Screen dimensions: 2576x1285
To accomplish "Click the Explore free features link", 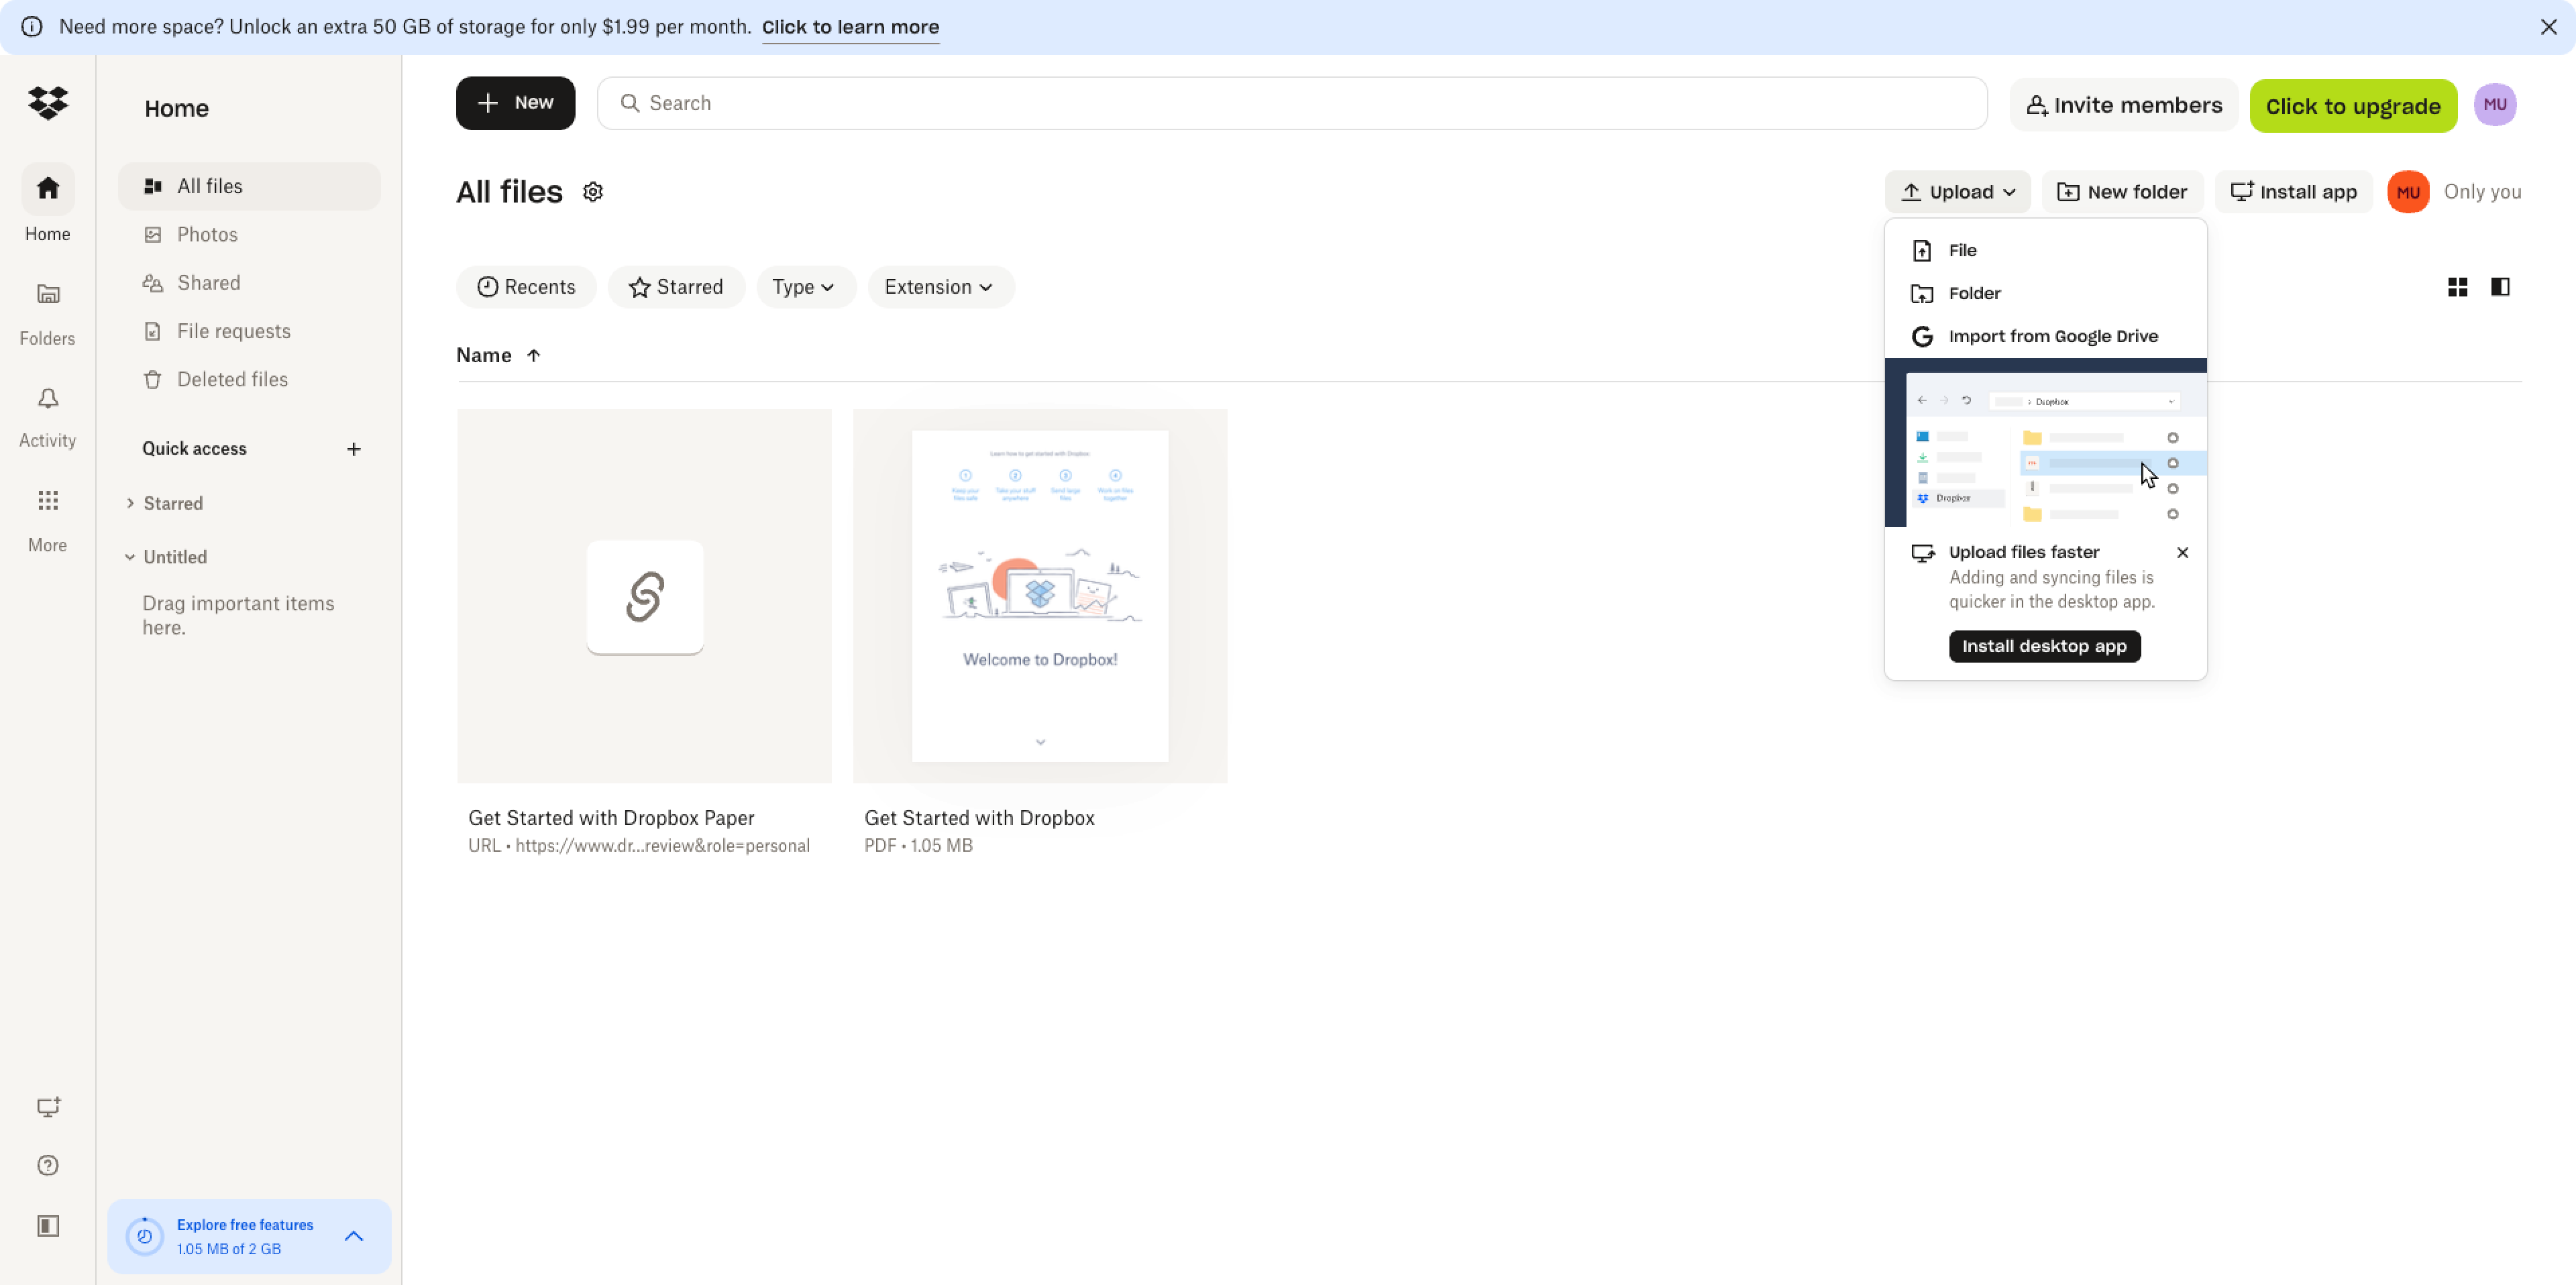I will tap(245, 1224).
